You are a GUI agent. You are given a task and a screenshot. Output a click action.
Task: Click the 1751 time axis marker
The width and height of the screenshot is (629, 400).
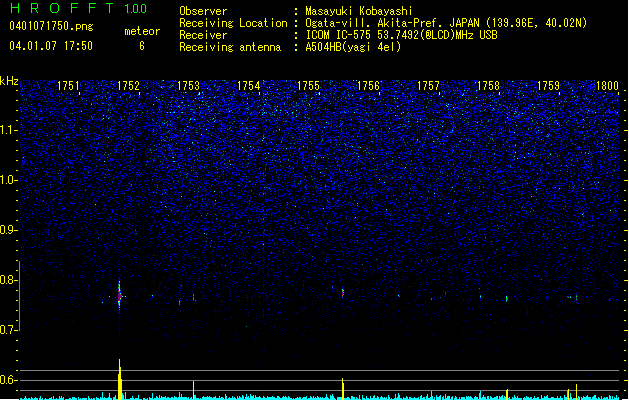[68, 85]
